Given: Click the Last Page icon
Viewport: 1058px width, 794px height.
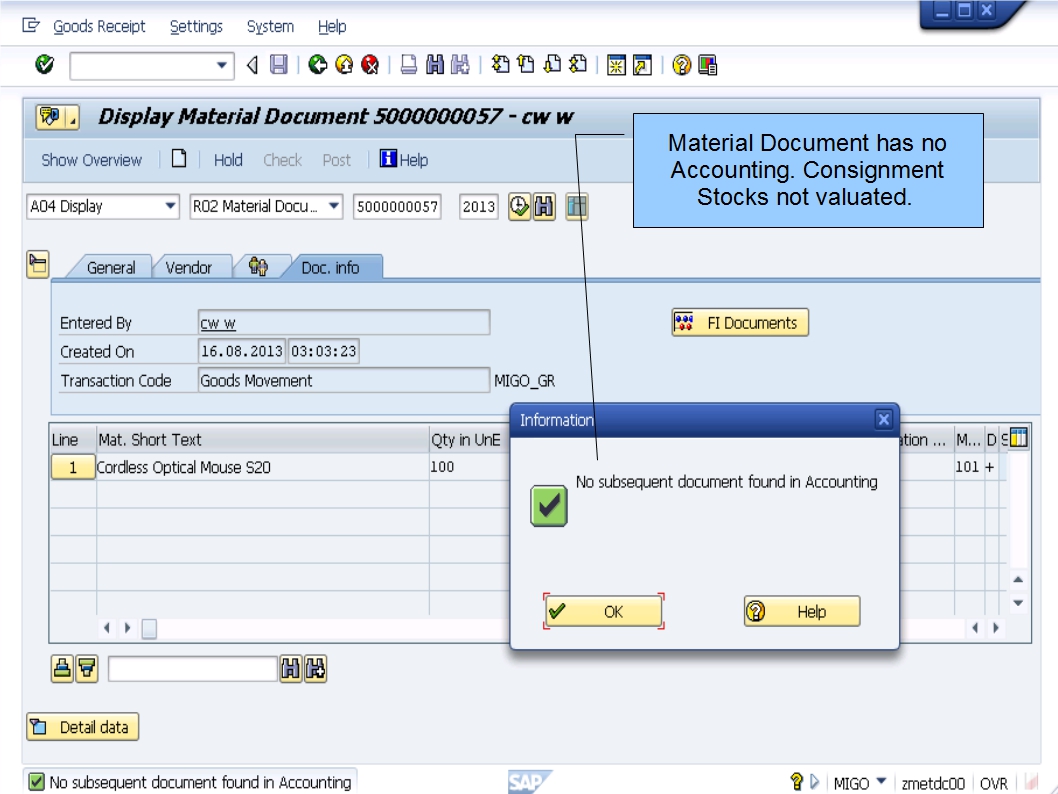Looking at the screenshot, I should (x=578, y=65).
